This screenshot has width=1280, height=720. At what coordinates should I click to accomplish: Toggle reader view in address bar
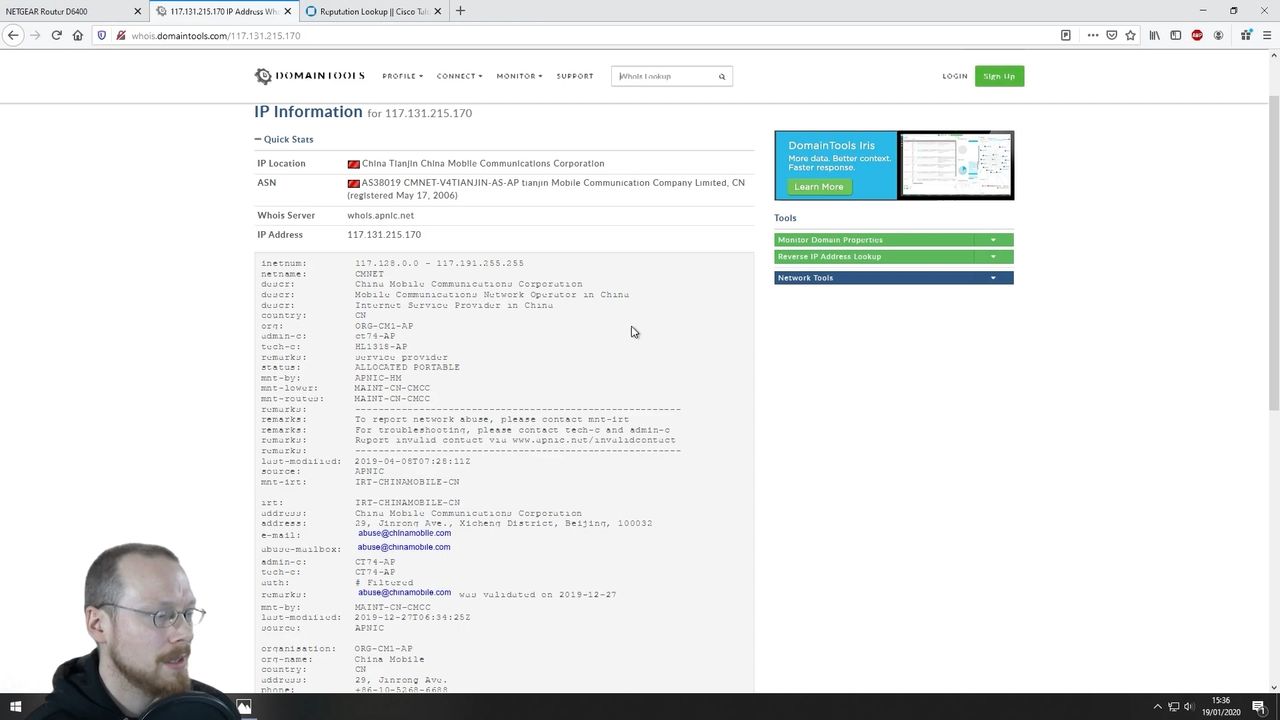coord(1066,35)
